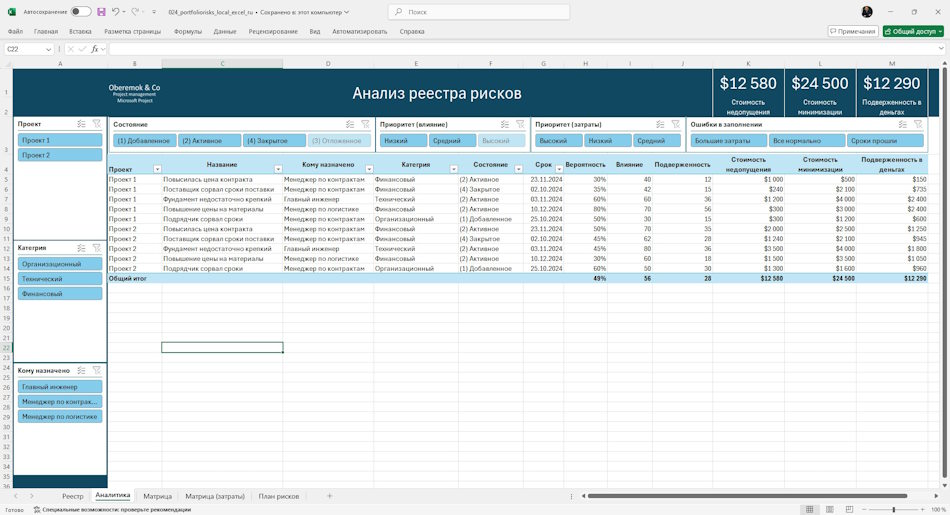Open the Файл menu
Viewport: 950px width, 515px height.
point(15,31)
